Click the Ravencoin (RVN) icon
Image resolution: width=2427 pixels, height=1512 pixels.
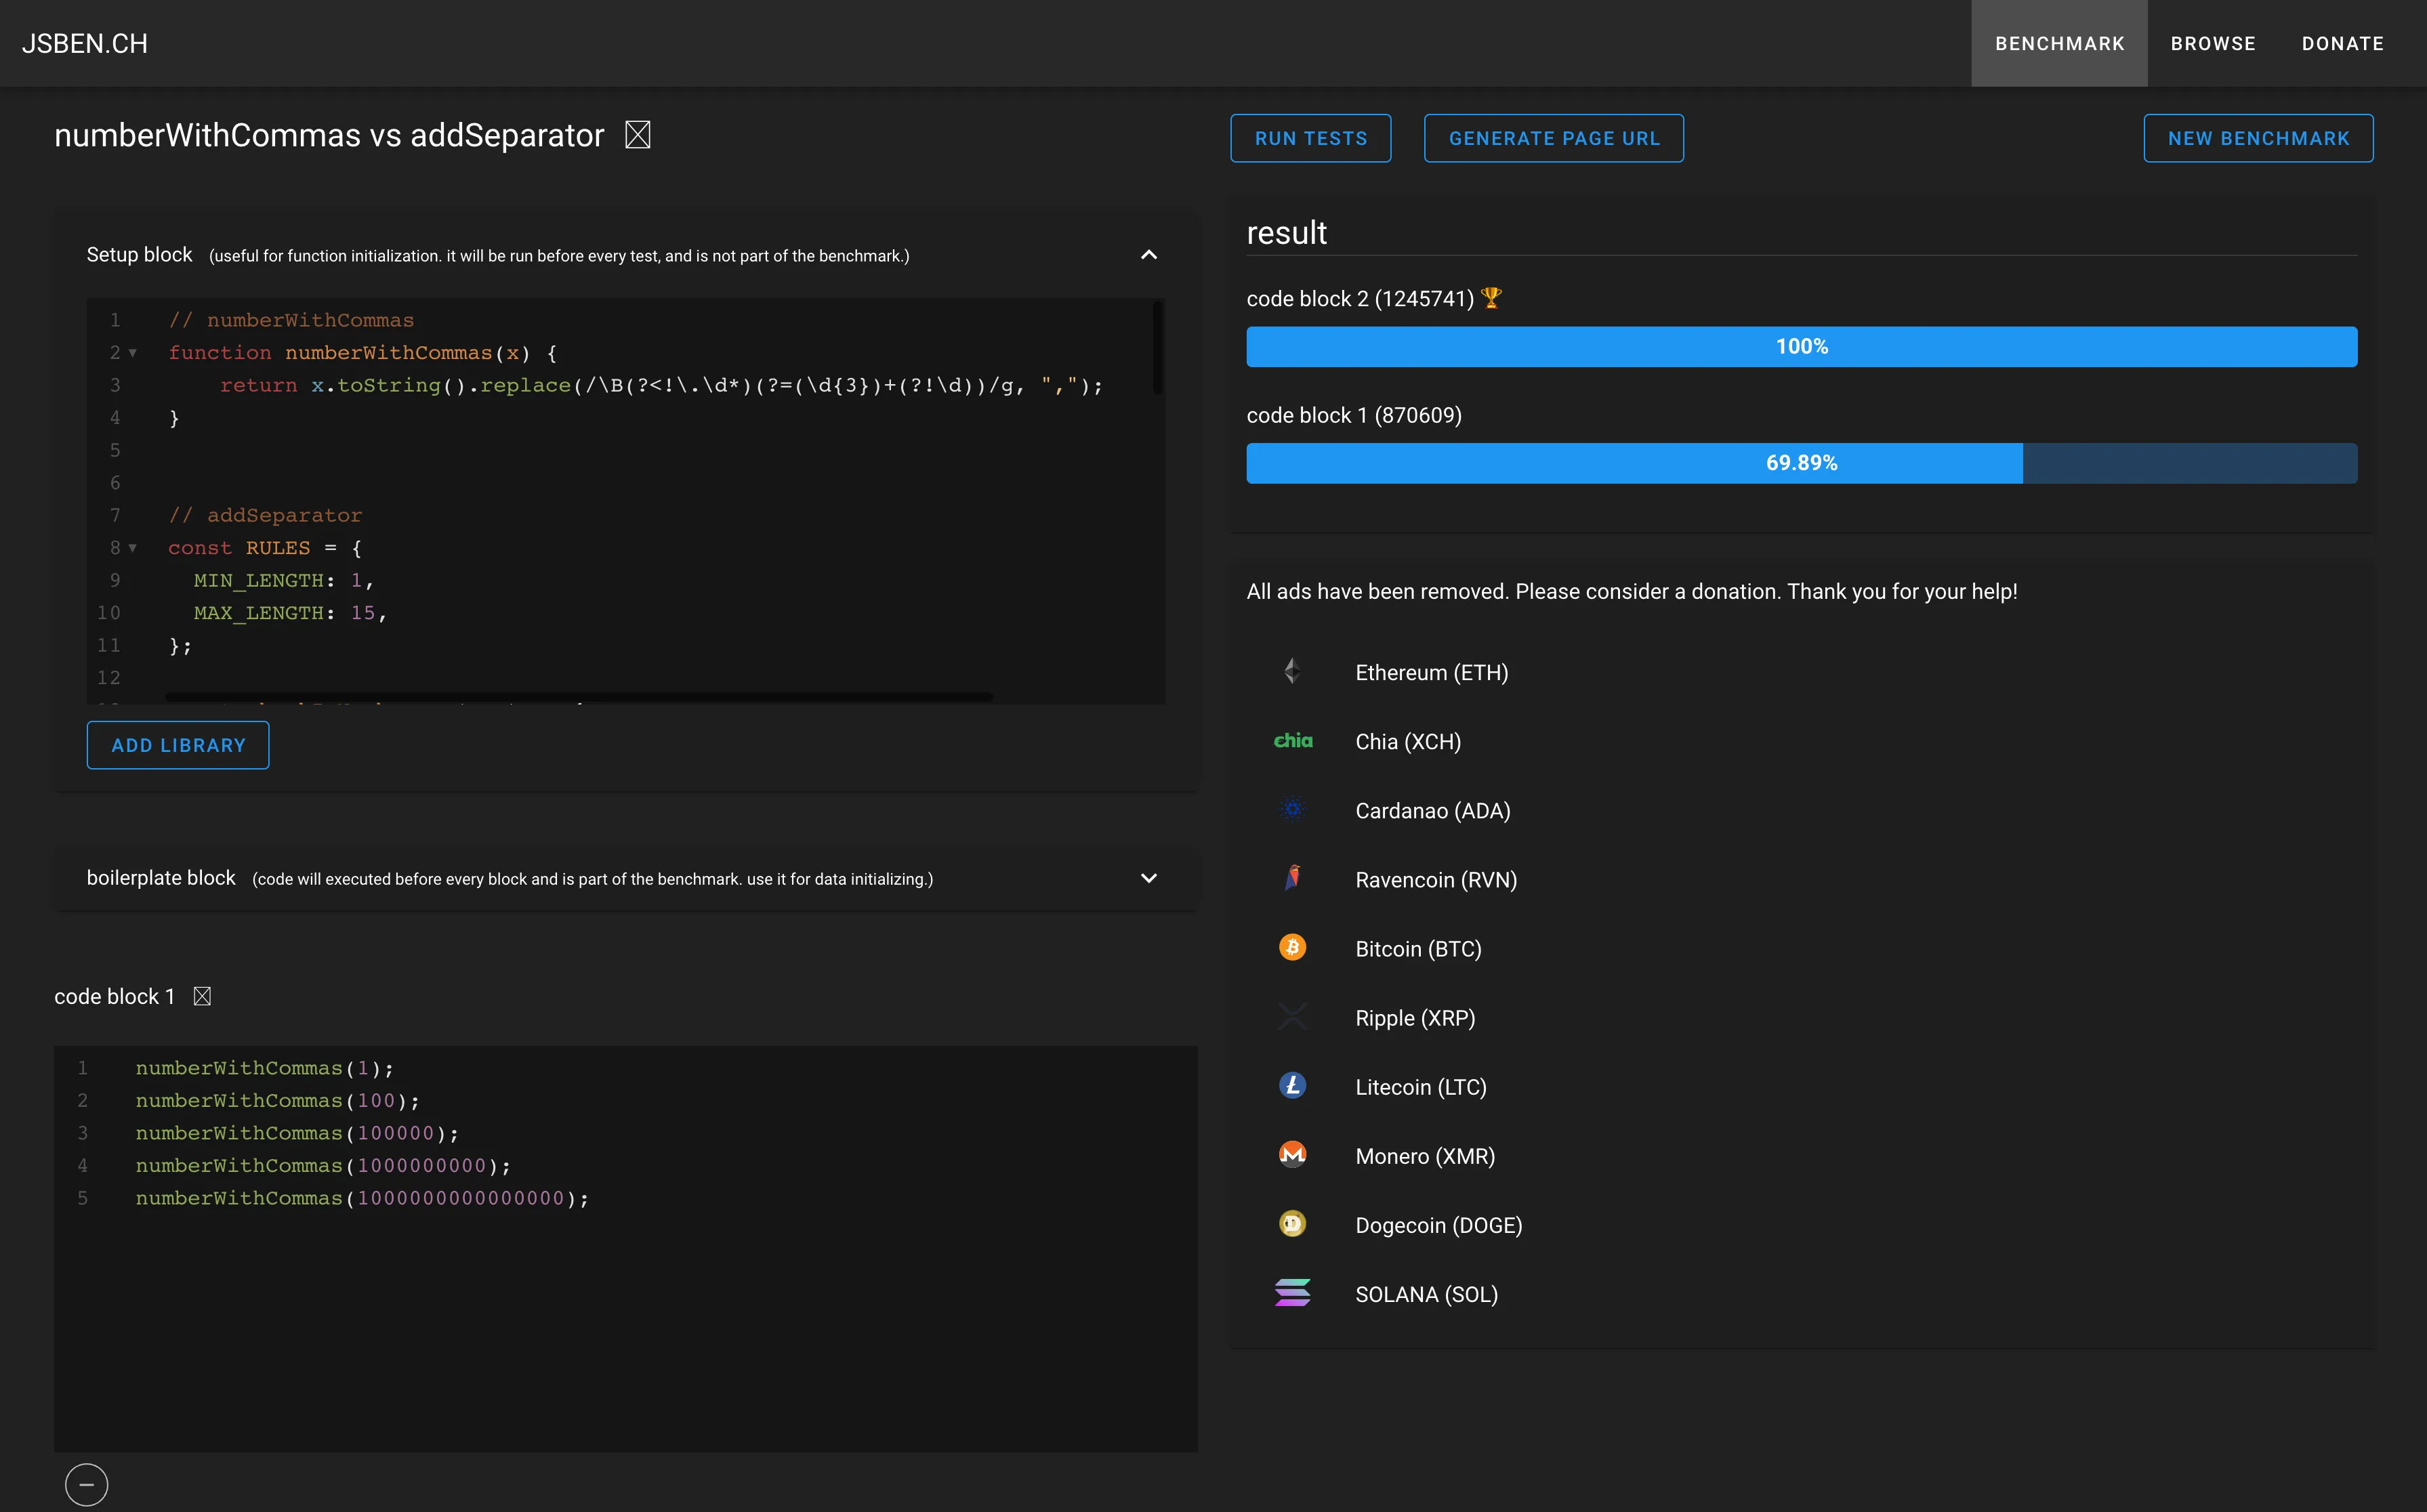coord(1292,878)
